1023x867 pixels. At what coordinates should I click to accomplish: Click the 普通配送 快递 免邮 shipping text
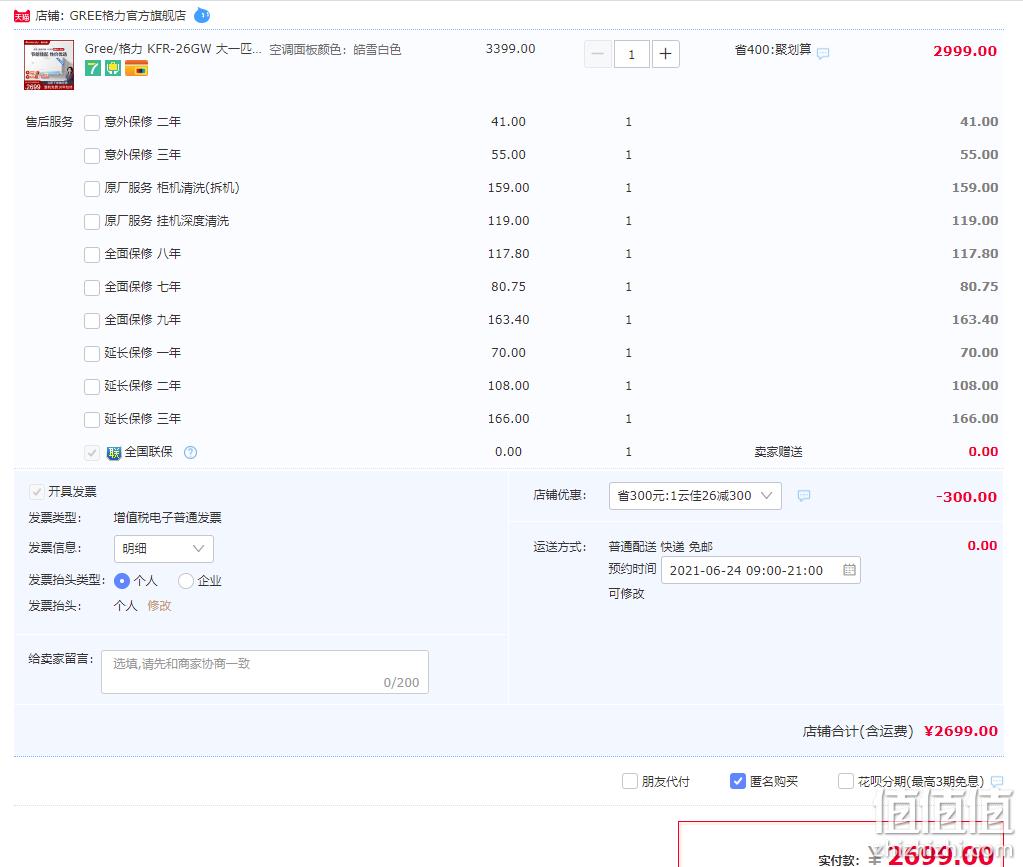coord(661,547)
